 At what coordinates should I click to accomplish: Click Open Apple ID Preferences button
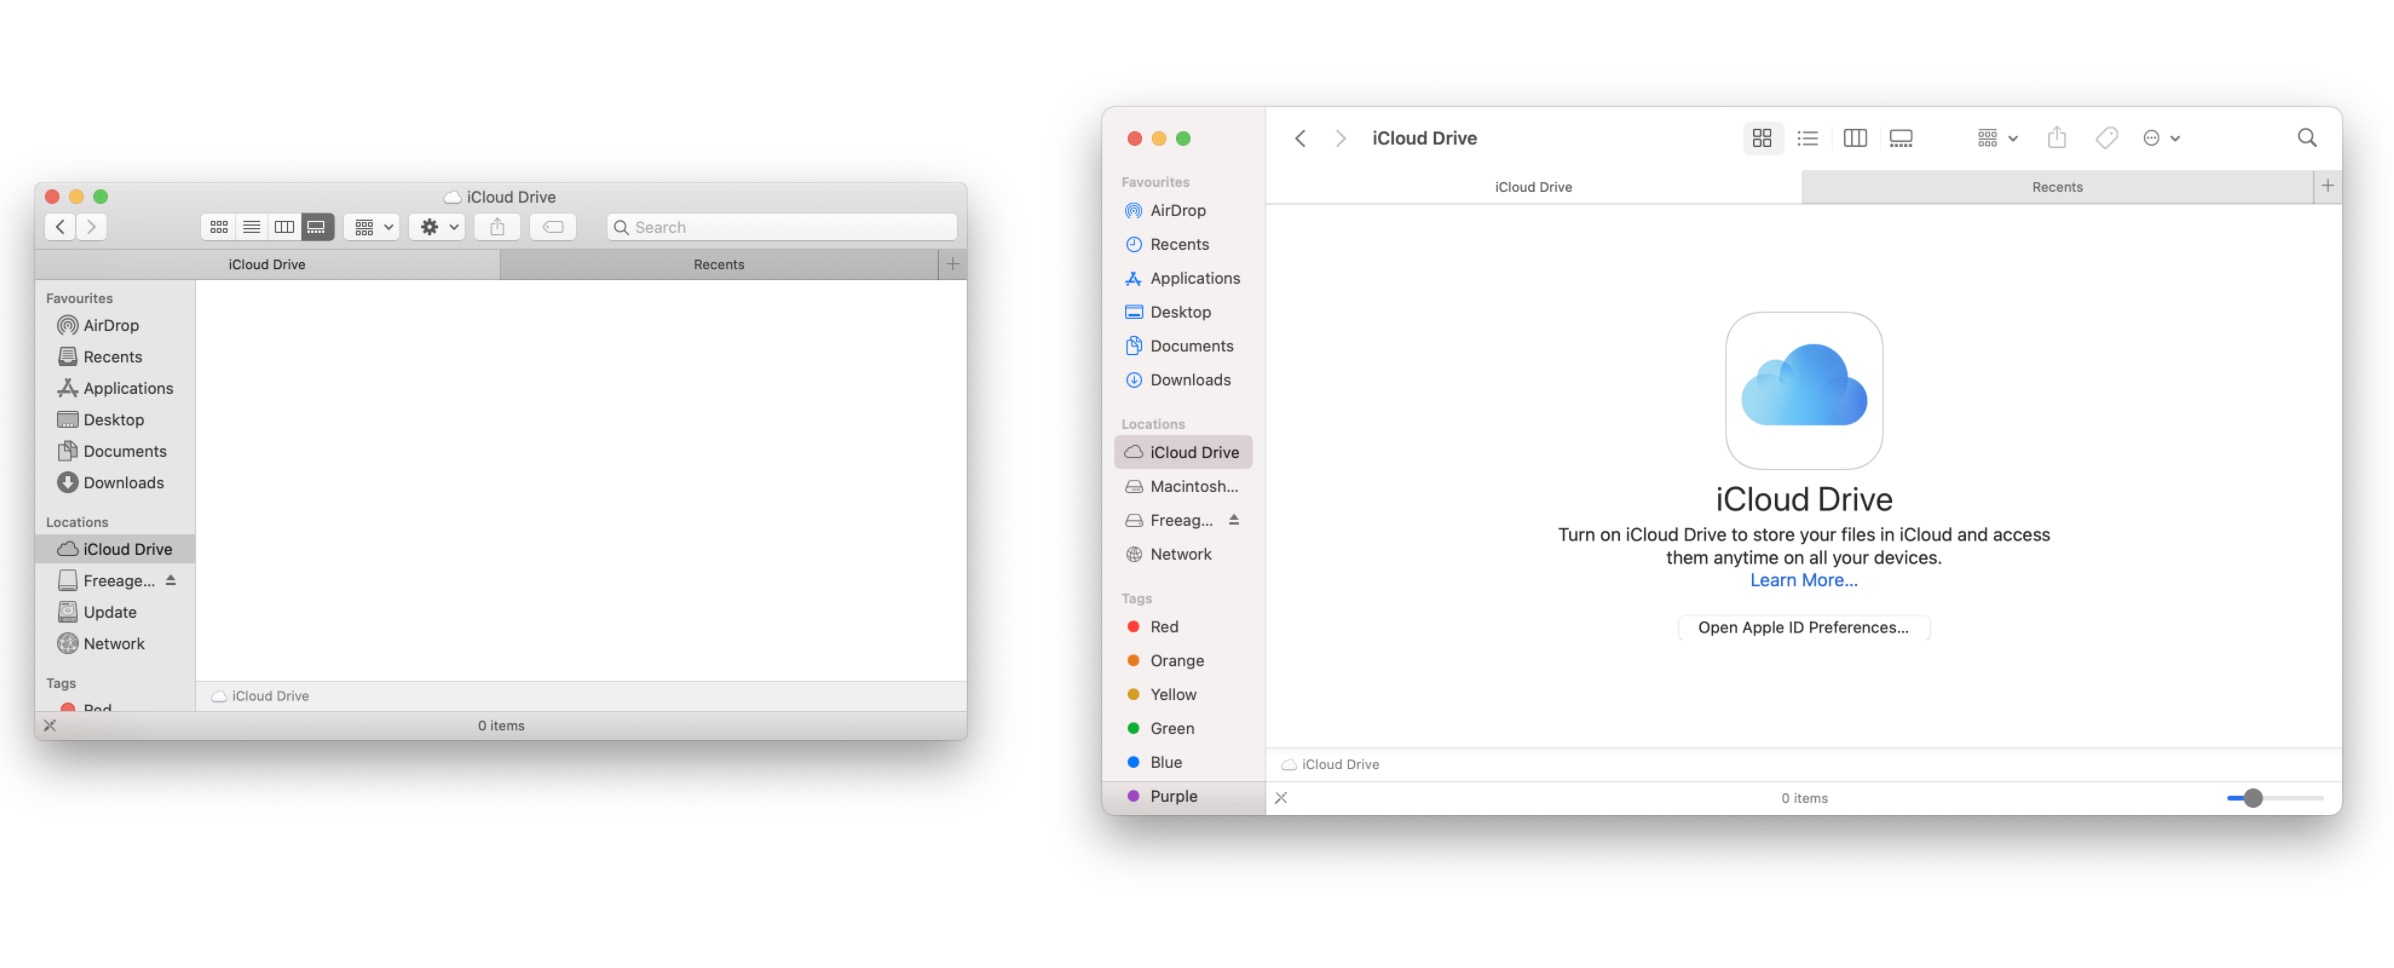point(1804,628)
